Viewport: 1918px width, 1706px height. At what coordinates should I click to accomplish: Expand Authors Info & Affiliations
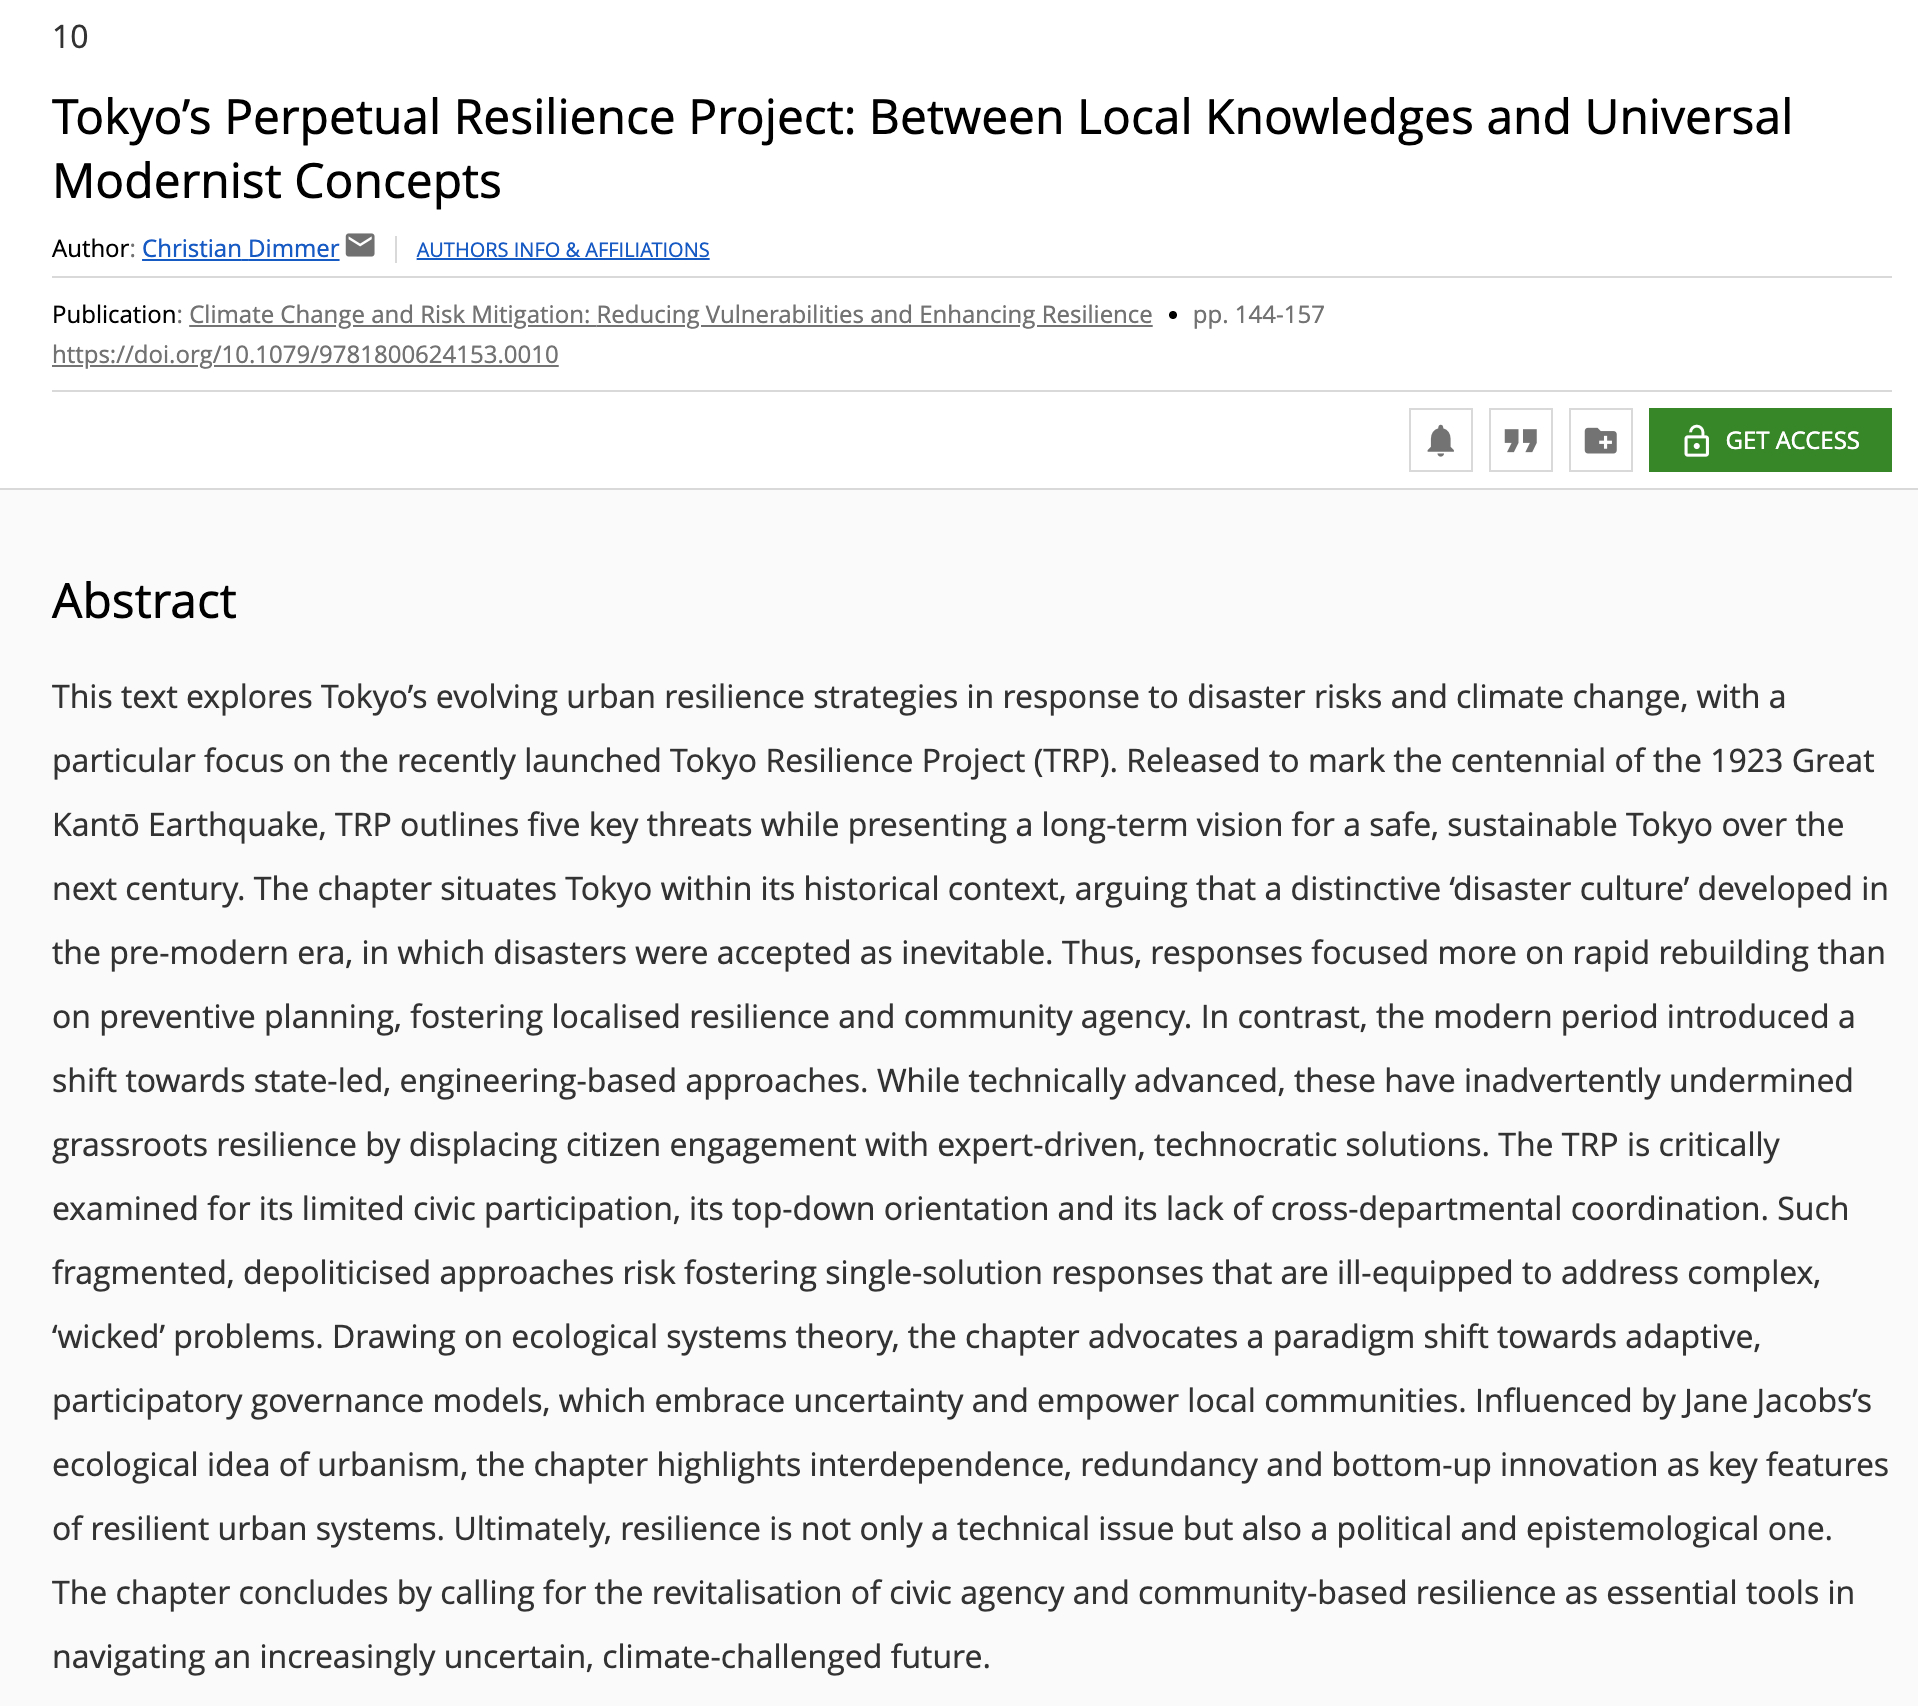[562, 250]
